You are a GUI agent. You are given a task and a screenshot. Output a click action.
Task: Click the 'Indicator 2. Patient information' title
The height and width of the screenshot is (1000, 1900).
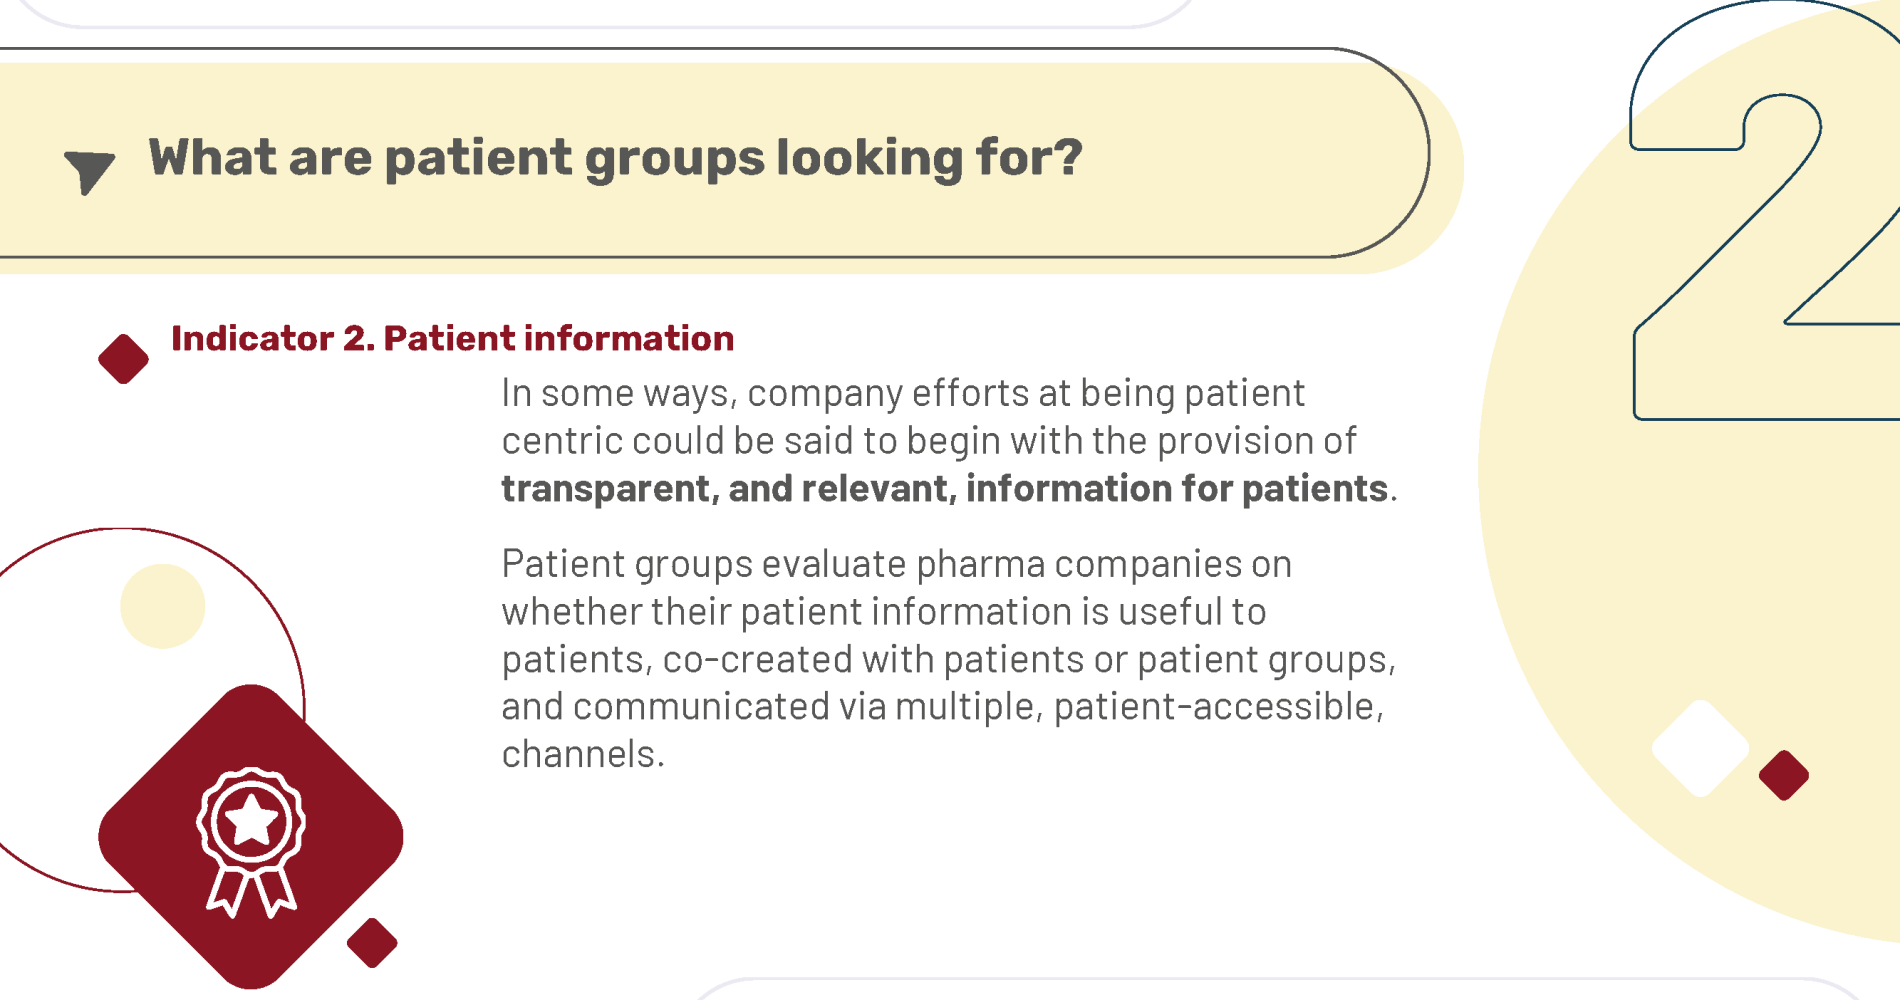pos(452,338)
